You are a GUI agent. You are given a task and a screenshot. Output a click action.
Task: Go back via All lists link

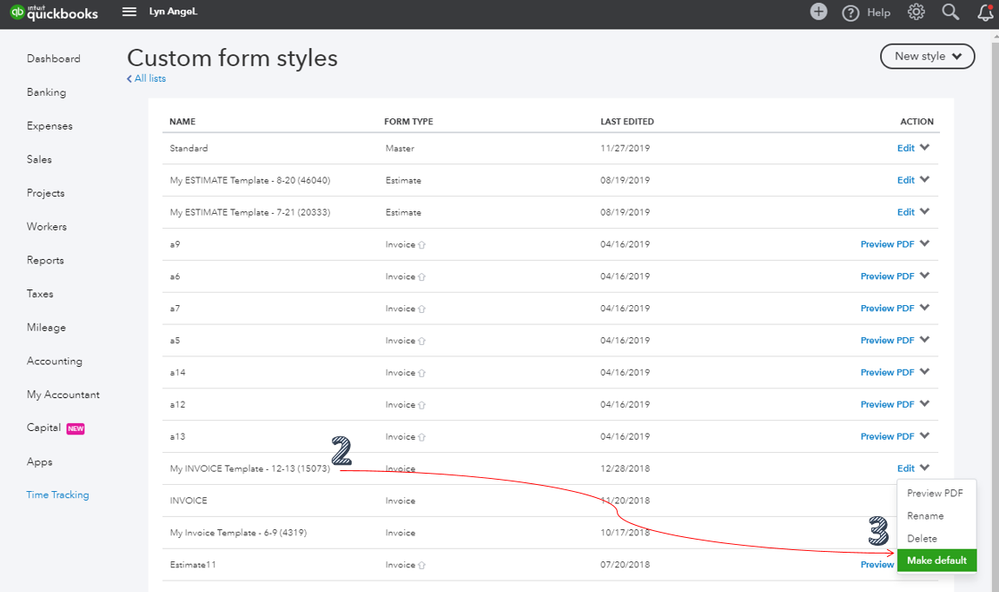pyautogui.click(x=147, y=78)
